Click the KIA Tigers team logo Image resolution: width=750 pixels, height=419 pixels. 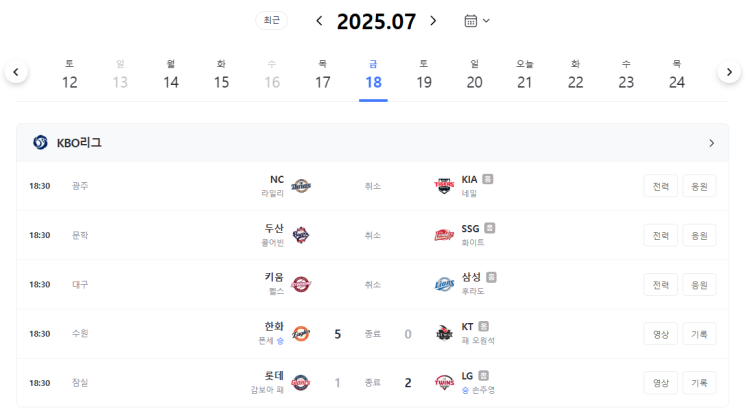point(444,186)
